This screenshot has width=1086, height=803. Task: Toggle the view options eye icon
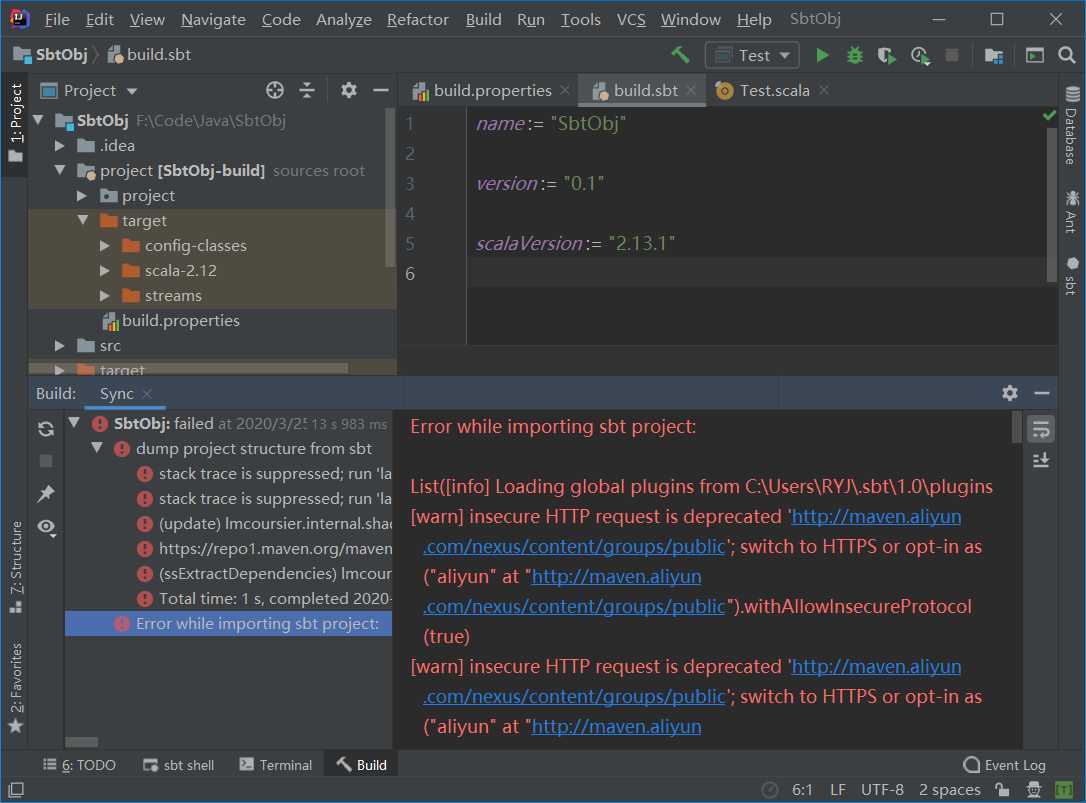click(x=46, y=527)
